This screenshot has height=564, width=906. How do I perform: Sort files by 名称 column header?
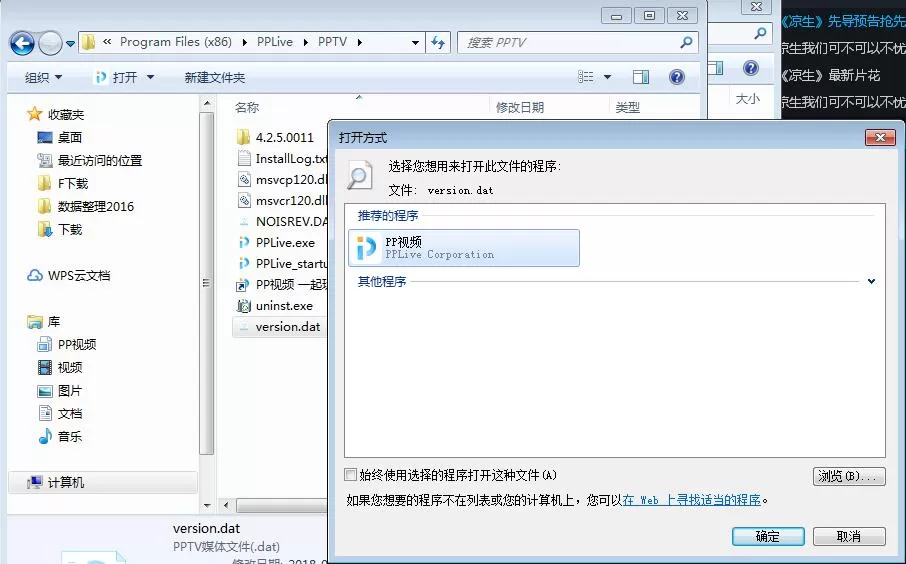[247, 107]
